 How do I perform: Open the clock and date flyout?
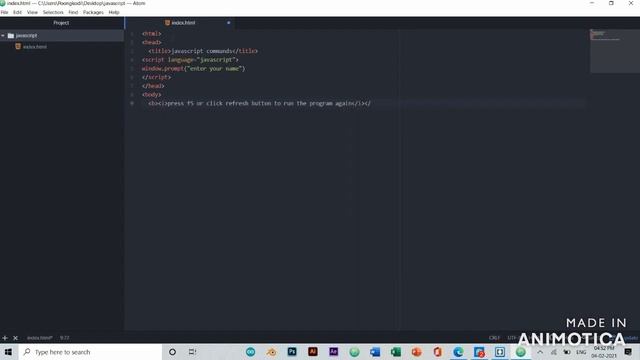point(604,352)
